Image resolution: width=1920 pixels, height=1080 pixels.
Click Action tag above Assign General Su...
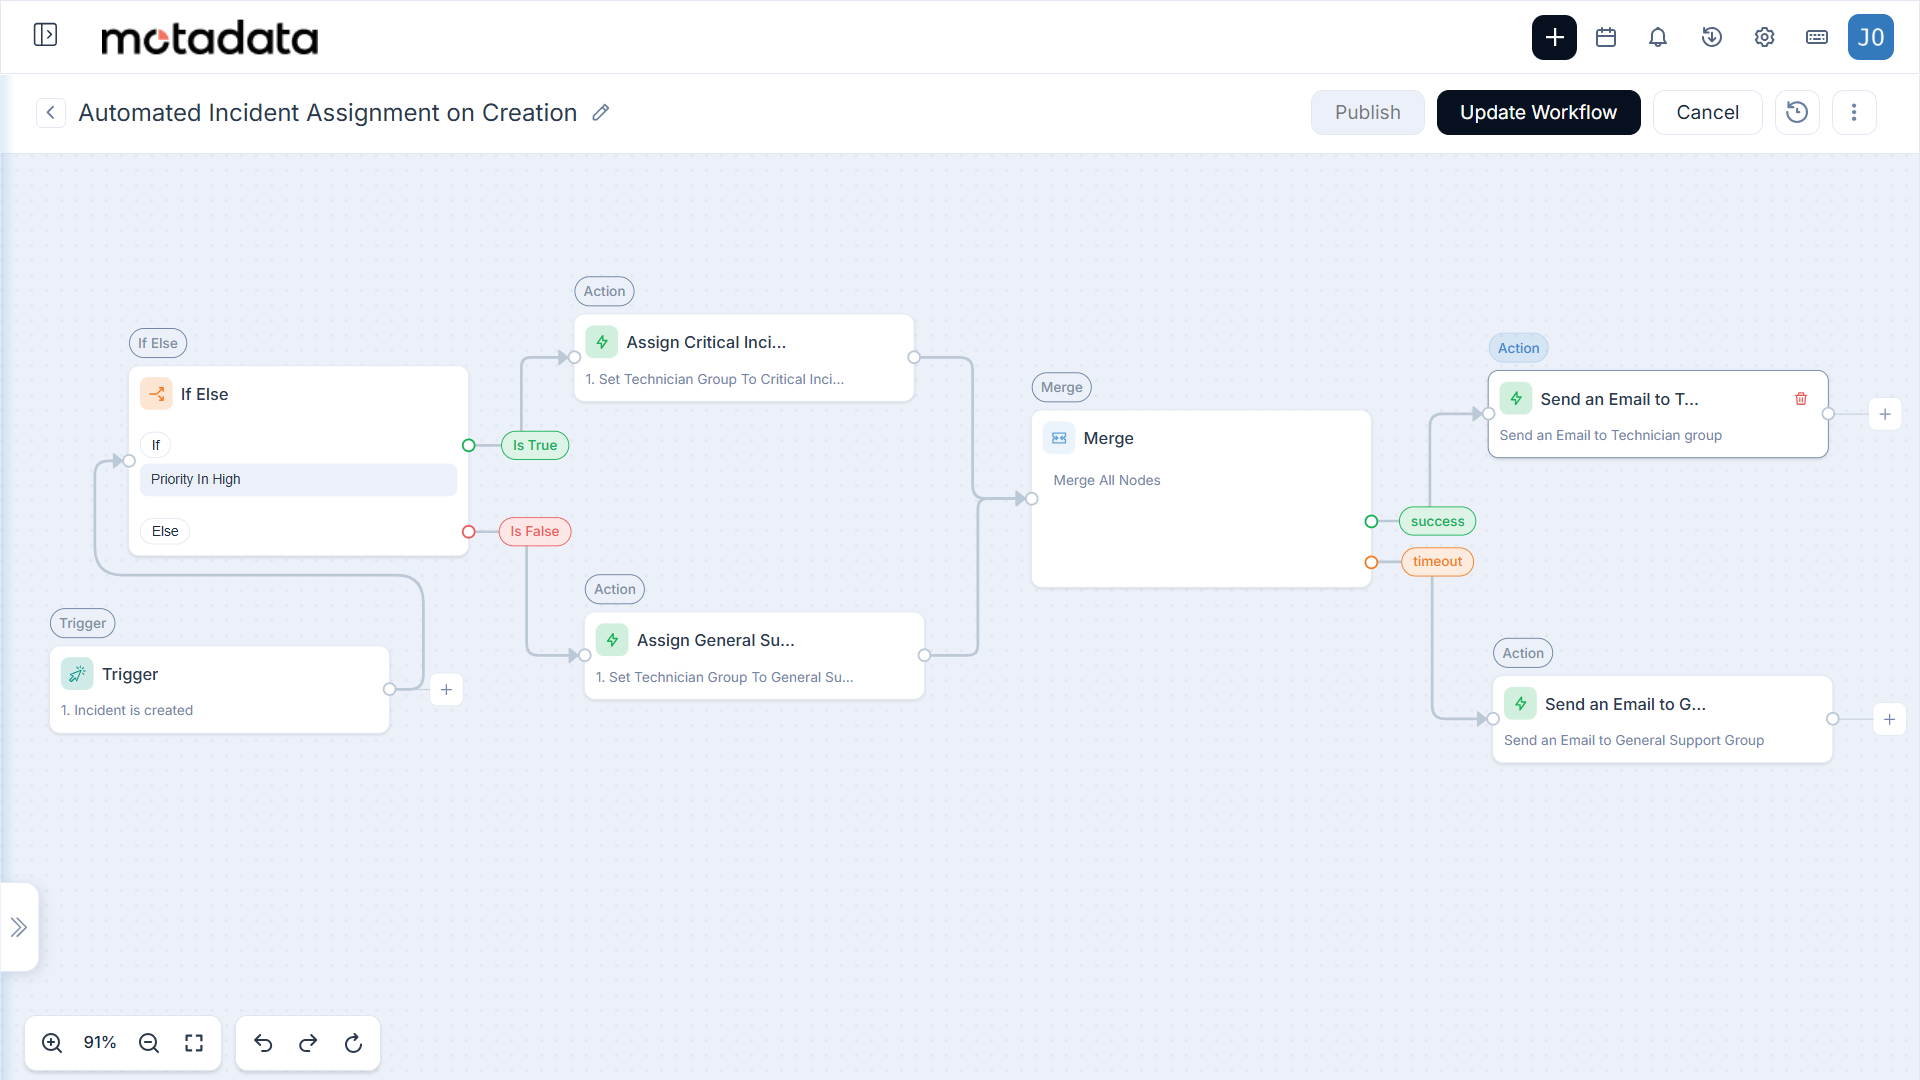coord(614,589)
